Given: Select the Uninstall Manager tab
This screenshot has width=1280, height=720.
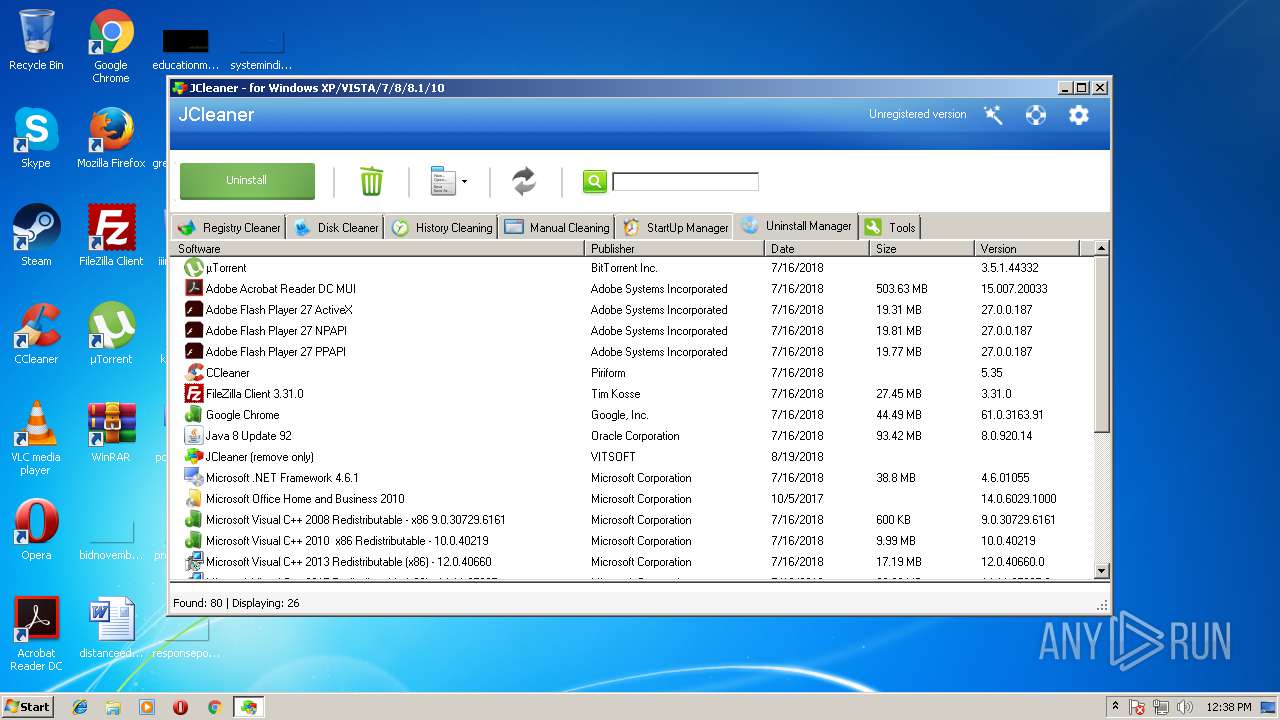Looking at the screenshot, I should (x=796, y=226).
